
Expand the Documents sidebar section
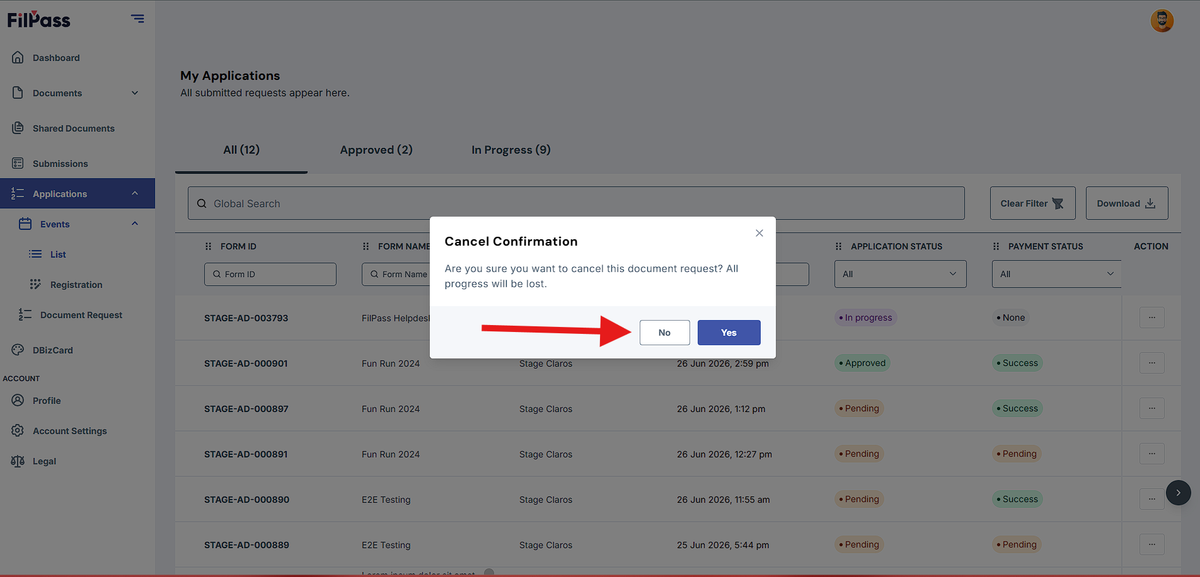(135, 93)
